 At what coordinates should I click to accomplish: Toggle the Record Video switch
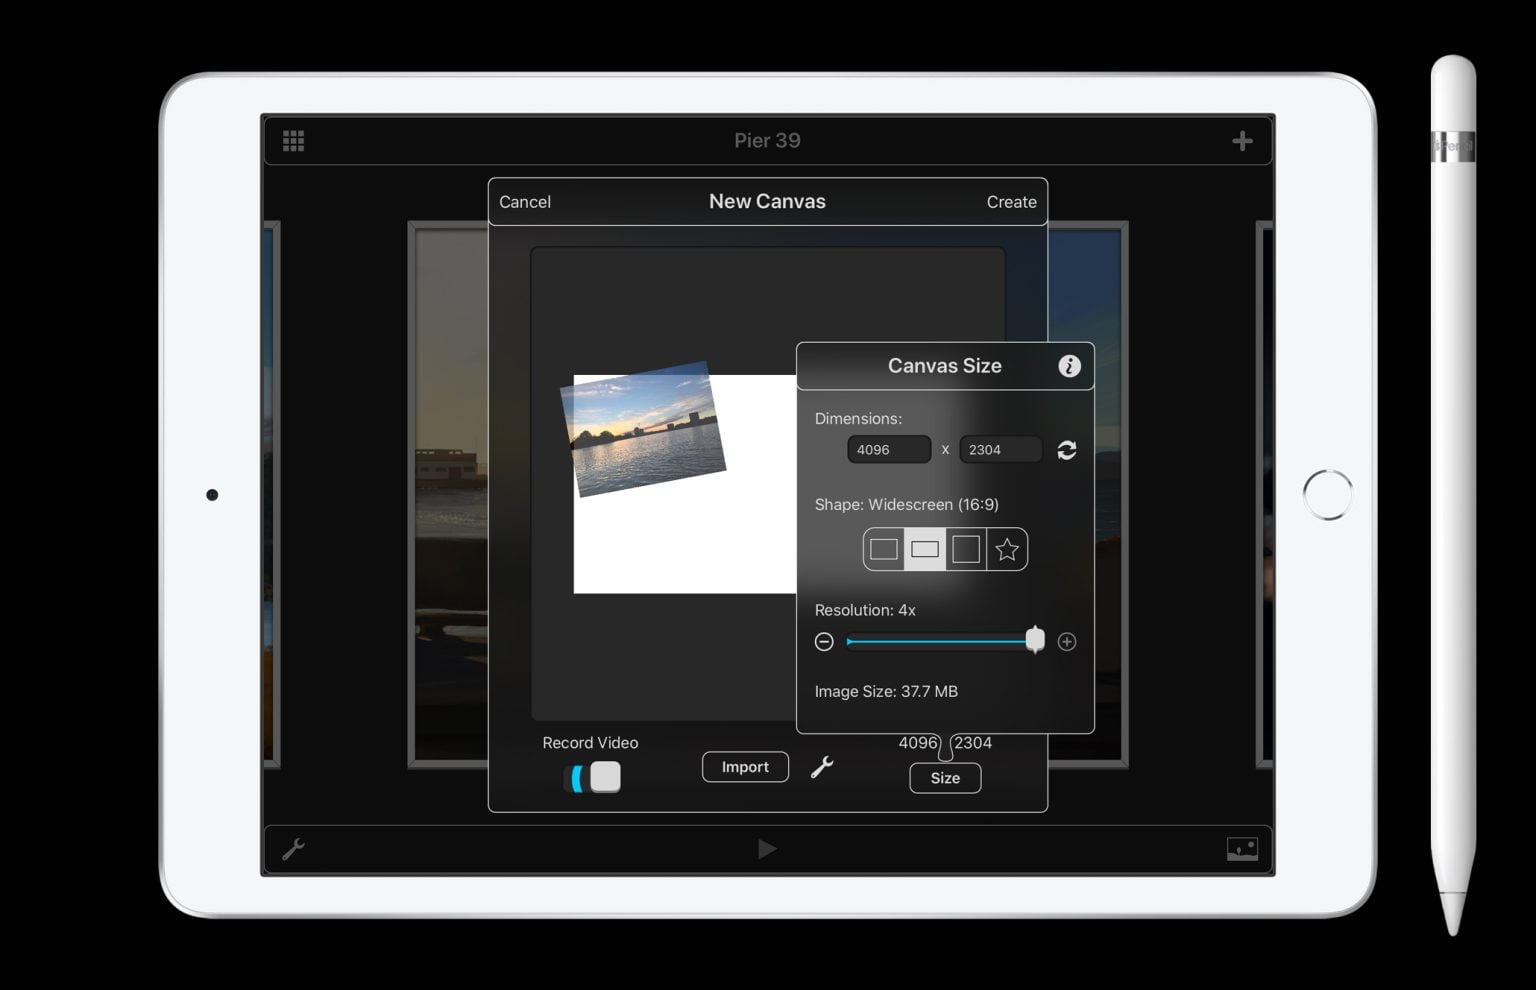(593, 777)
